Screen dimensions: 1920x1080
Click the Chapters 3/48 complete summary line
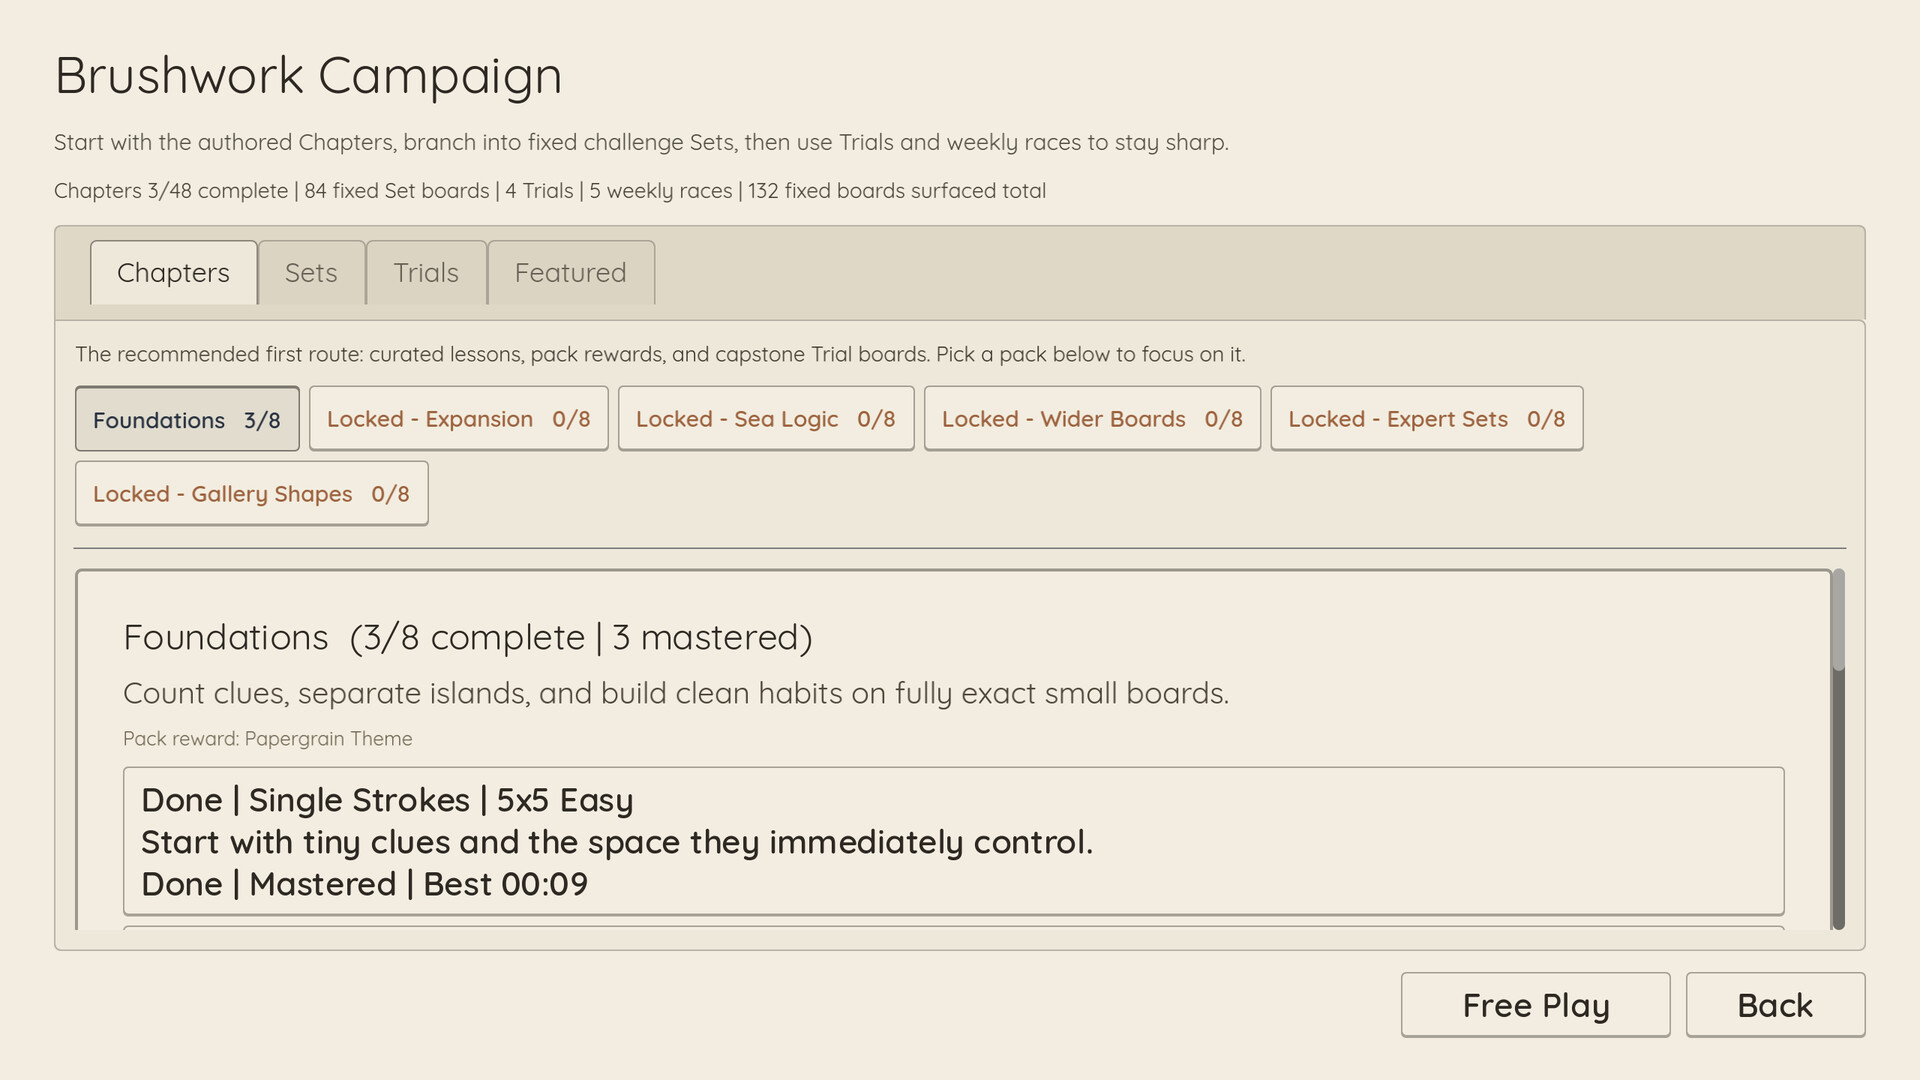coord(549,191)
